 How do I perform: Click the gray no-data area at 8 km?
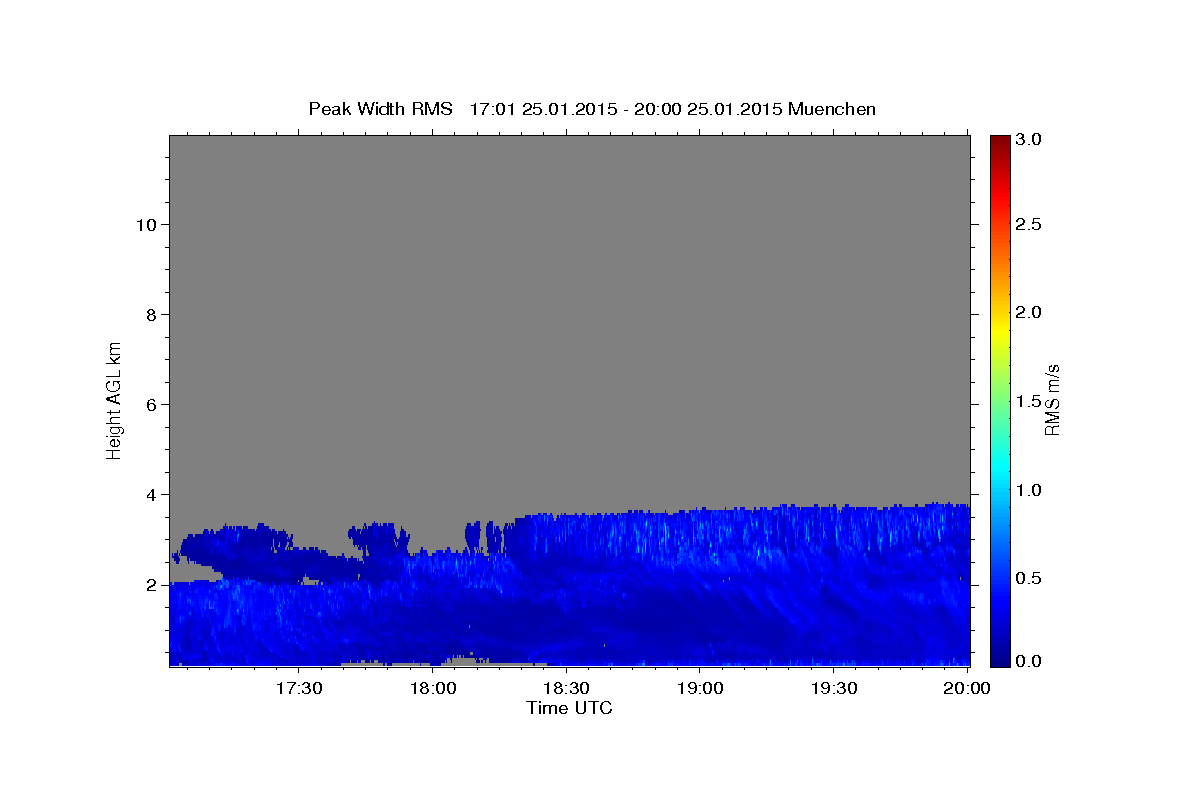click(569, 314)
